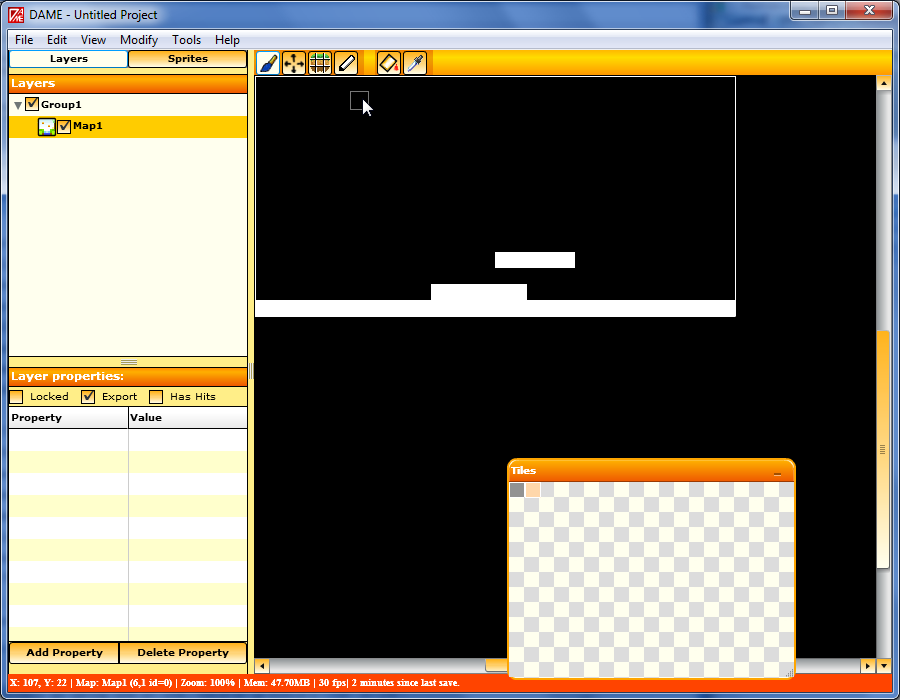Open the File menu
The image size is (900, 700).
[x=24, y=40]
